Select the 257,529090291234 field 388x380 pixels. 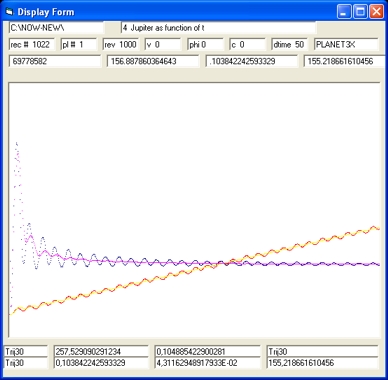(x=101, y=351)
